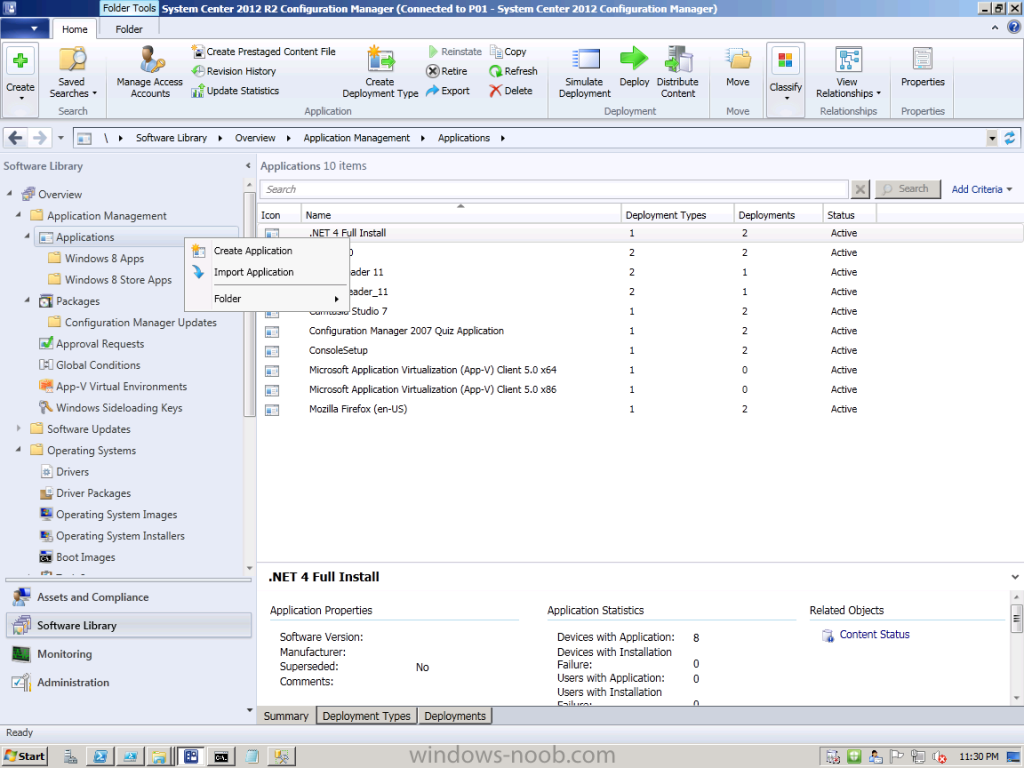Export the selected application
1024x768 pixels.
[447, 91]
